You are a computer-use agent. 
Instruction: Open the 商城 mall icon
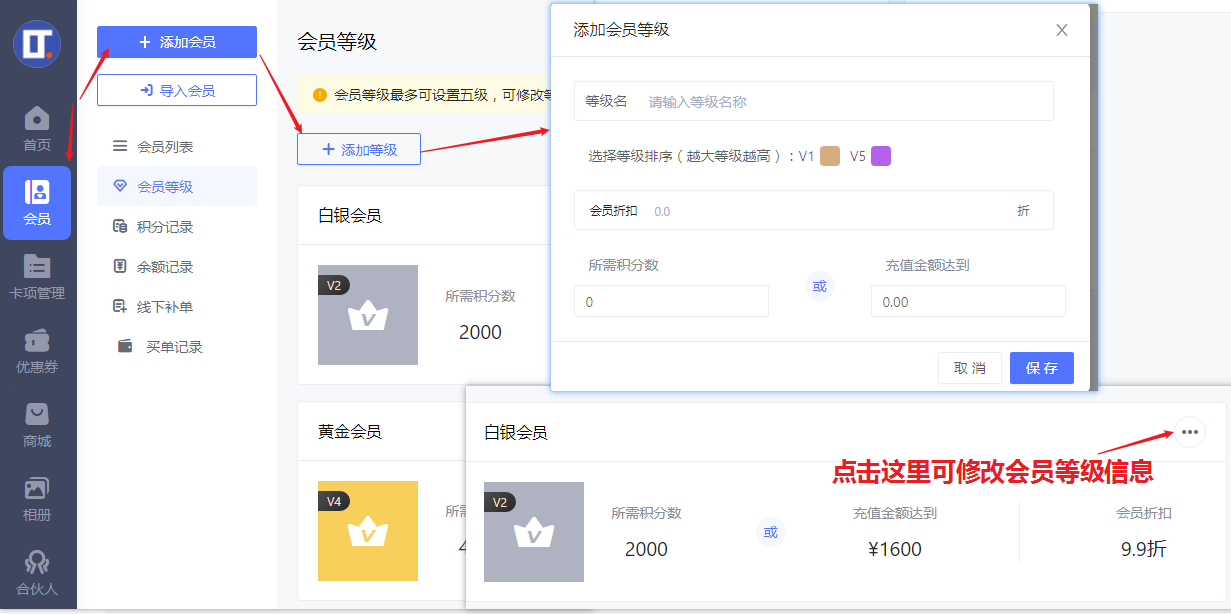pyautogui.click(x=37, y=420)
